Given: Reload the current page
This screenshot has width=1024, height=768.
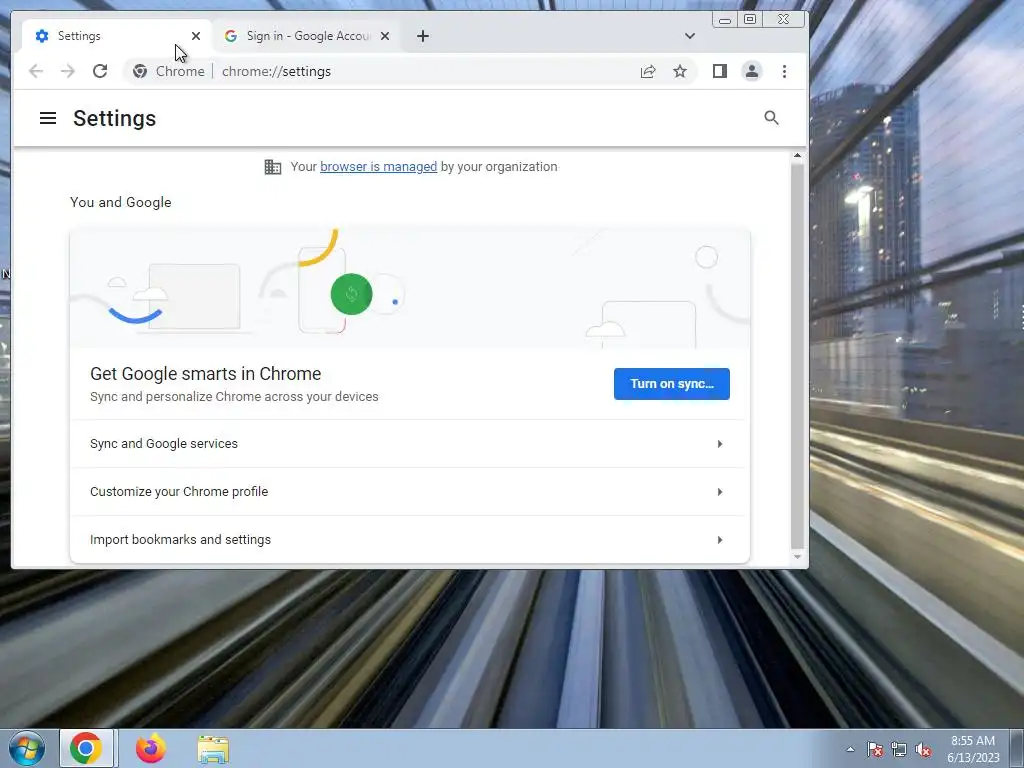Looking at the screenshot, I should click(x=100, y=71).
